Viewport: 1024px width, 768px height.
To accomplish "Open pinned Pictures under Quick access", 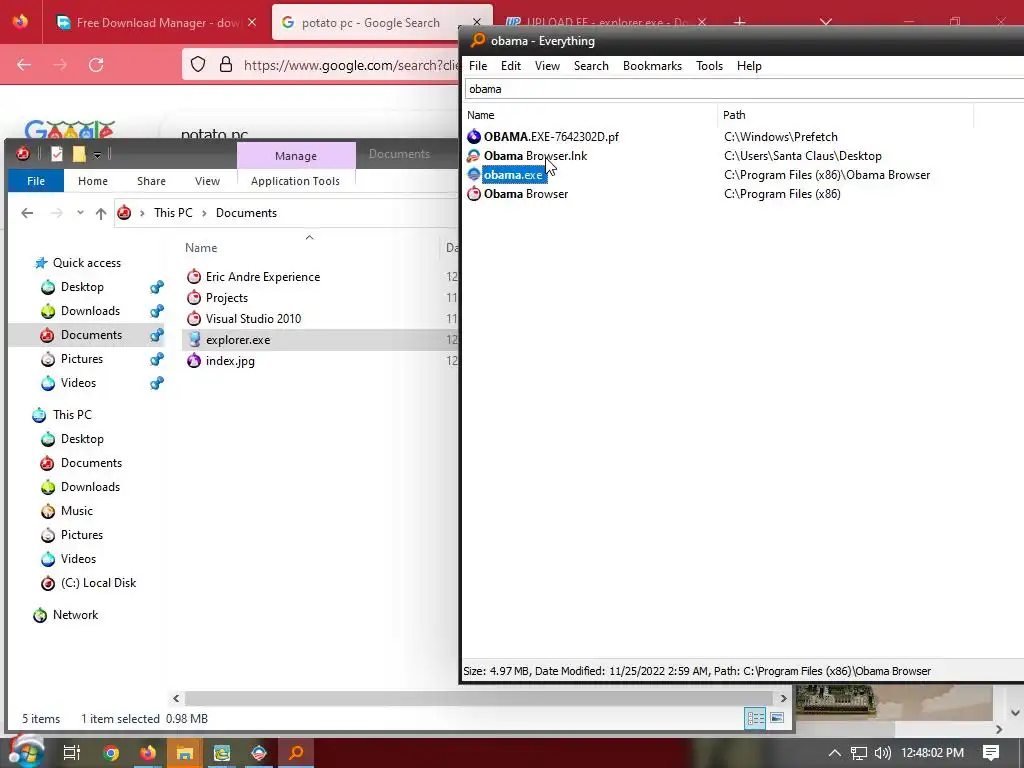I will (82, 359).
